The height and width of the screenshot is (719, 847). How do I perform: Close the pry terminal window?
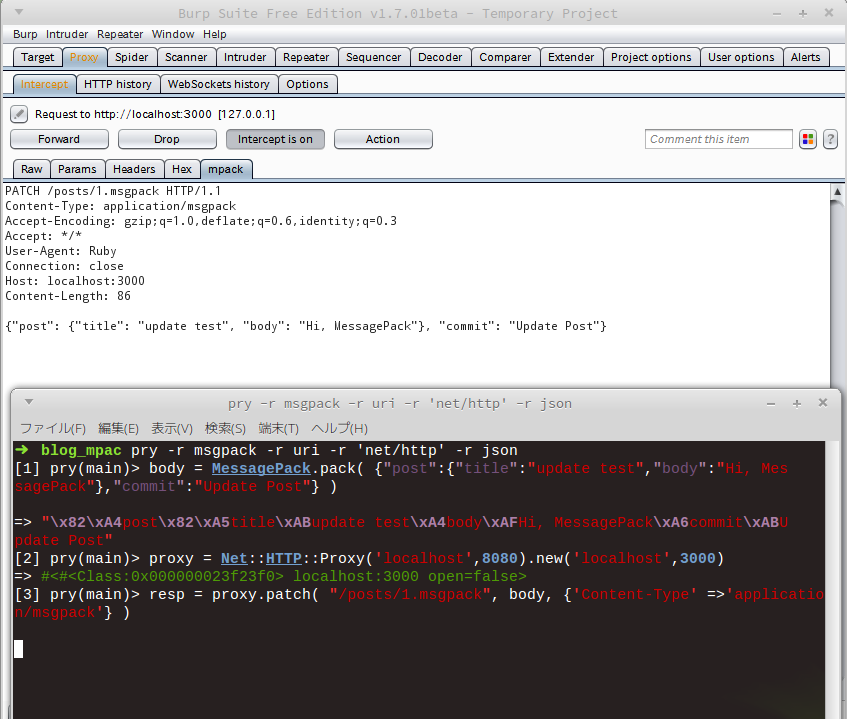click(x=822, y=403)
